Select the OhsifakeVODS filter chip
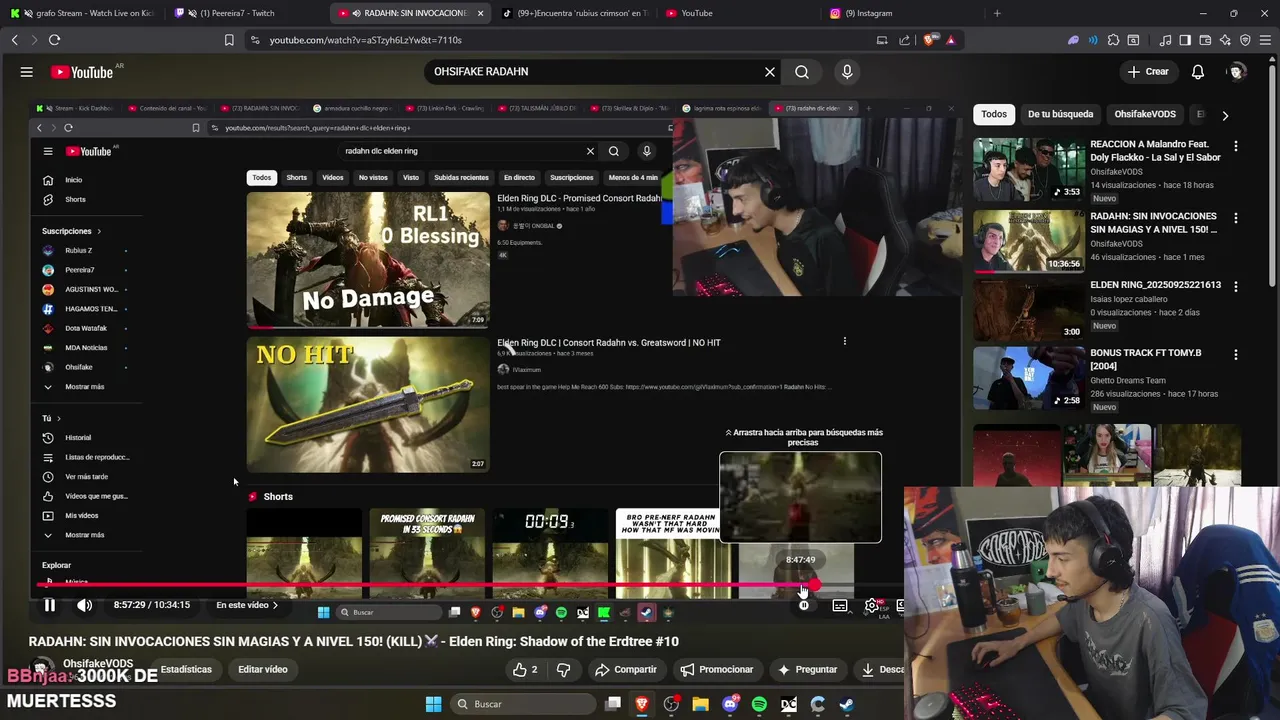Viewport: 1280px width, 720px height. pyautogui.click(x=1145, y=114)
